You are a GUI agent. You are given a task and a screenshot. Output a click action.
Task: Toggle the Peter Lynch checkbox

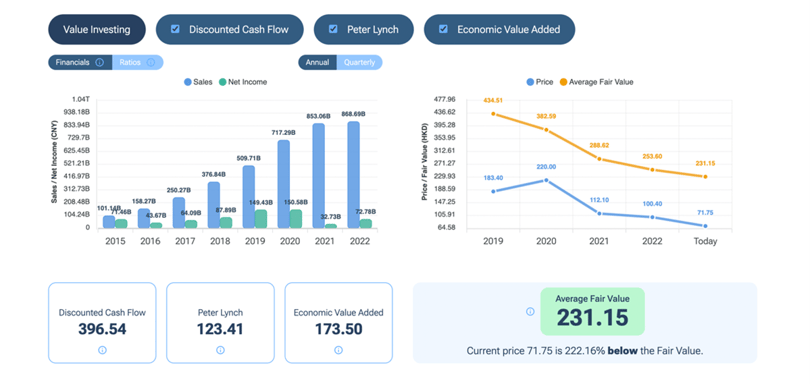point(333,29)
